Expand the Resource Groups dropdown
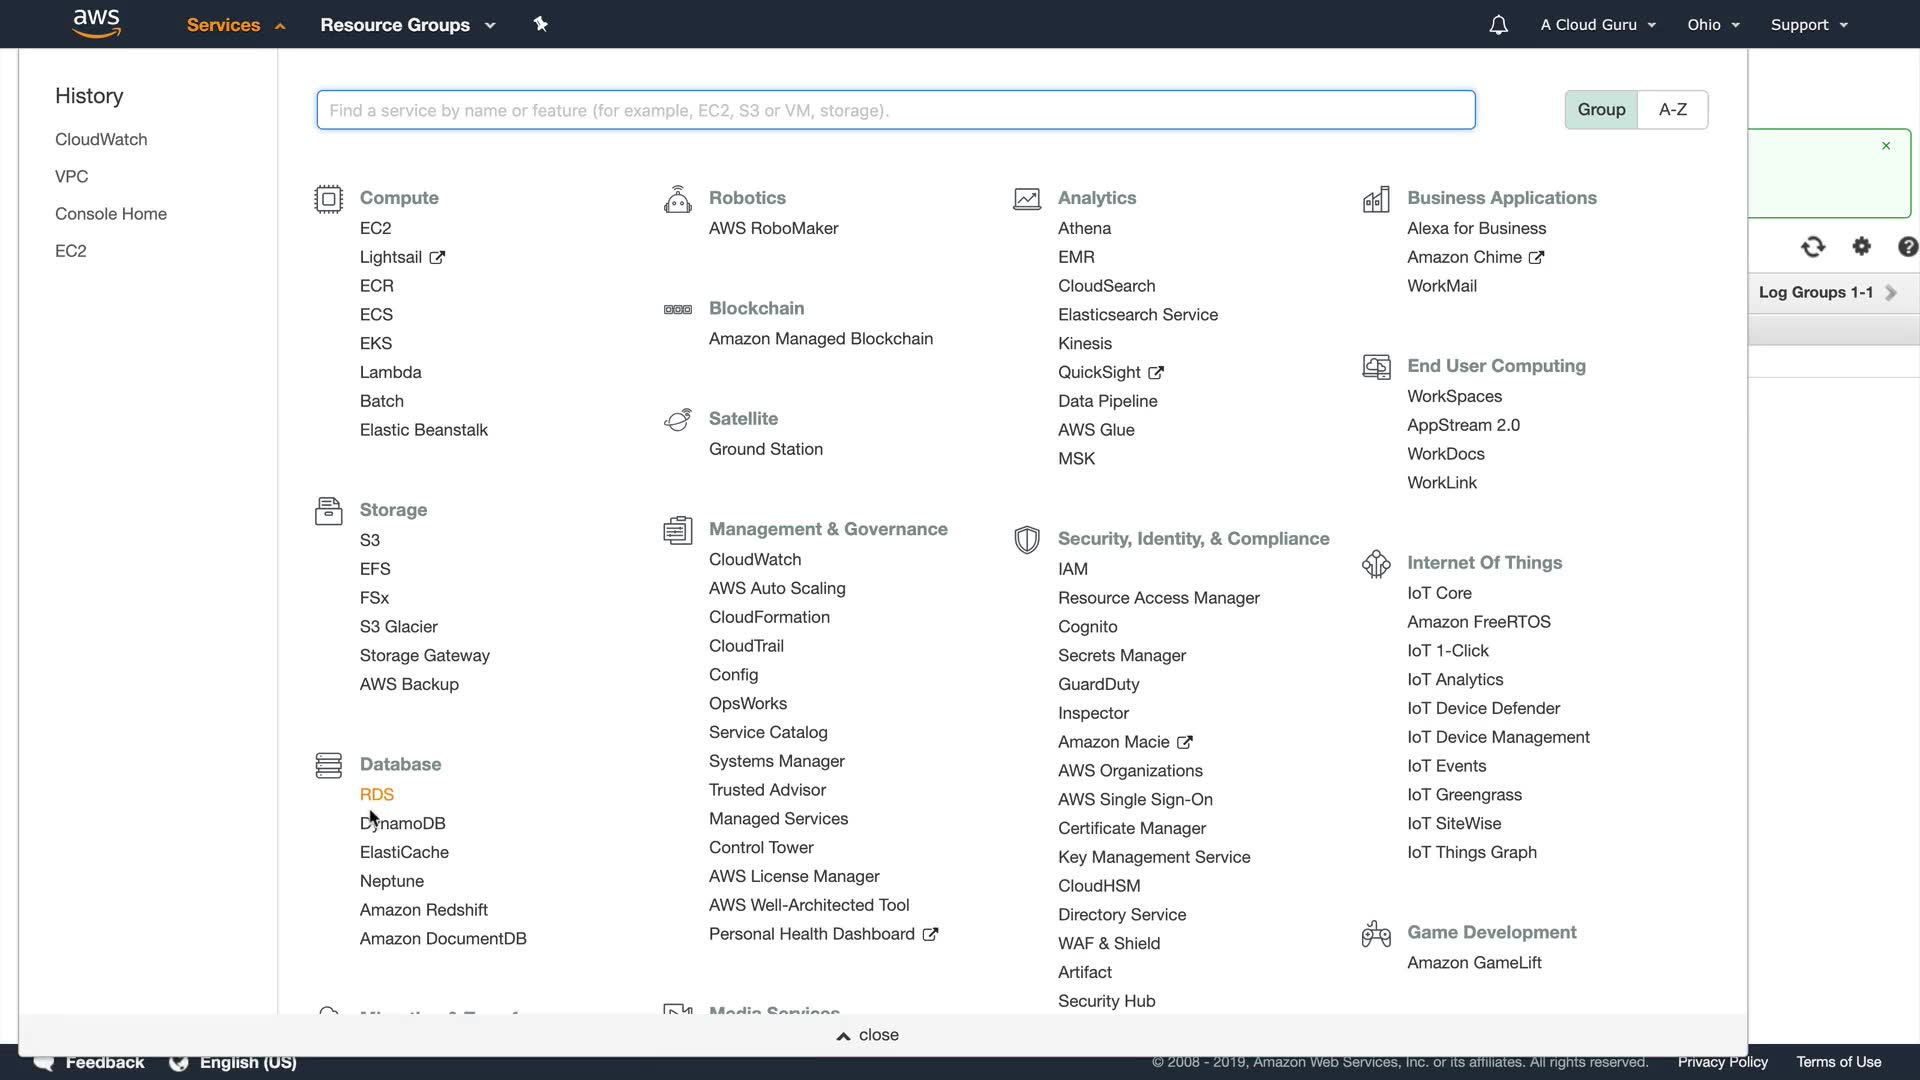This screenshot has width=1920, height=1080. click(x=407, y=25)
